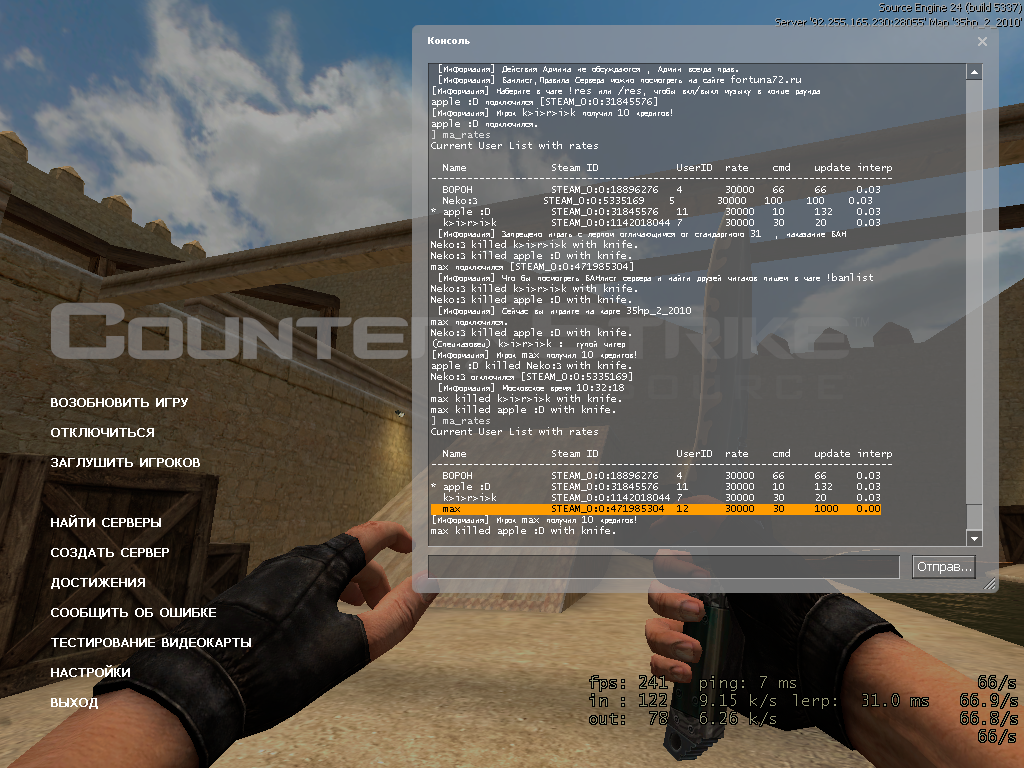
Task: Open ЗАГЛУШИТЬ ИГРОКОВ menu item
Action: [x=125, y=462]
